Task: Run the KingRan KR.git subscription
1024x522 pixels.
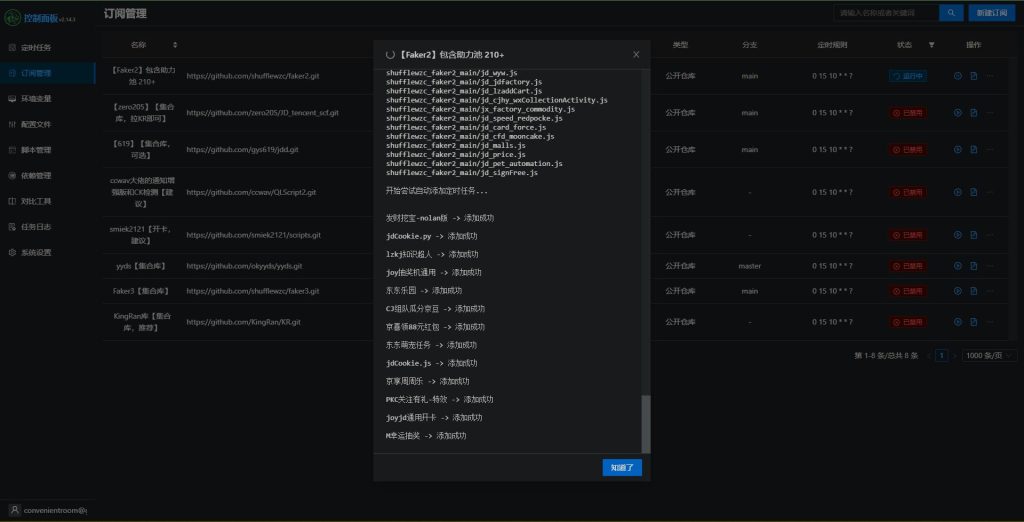Action: pos(957,321)
